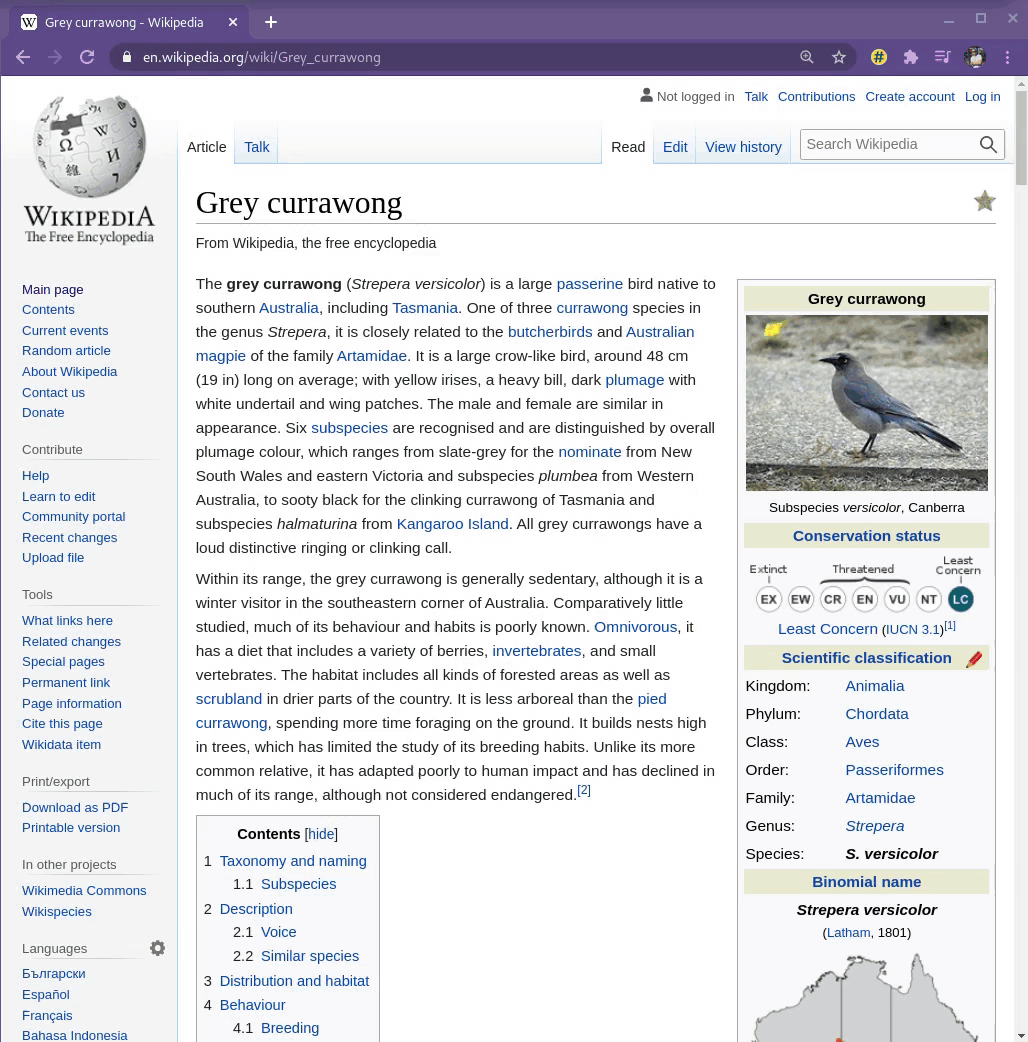1028x1042 pixels.
Task: Click the red pencil edit taxonomy icon
Action: [974, 659]
